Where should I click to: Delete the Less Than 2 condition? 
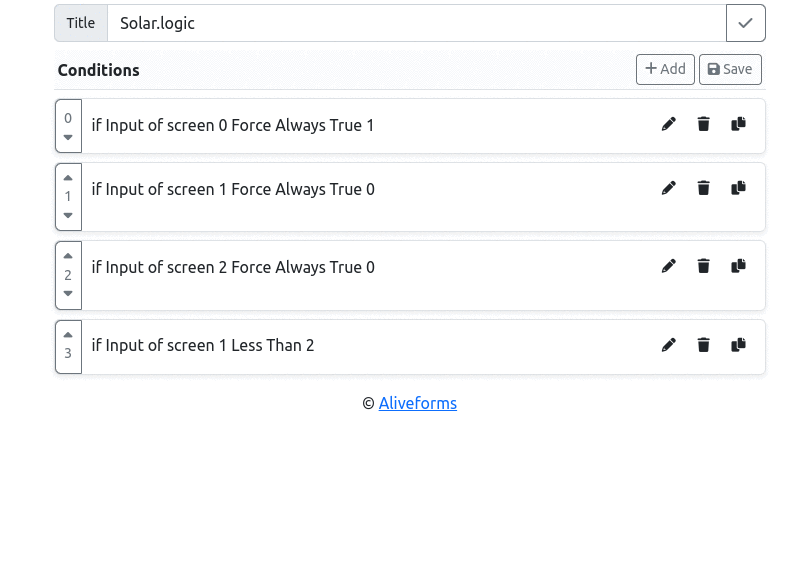click(x=703, y=345)
